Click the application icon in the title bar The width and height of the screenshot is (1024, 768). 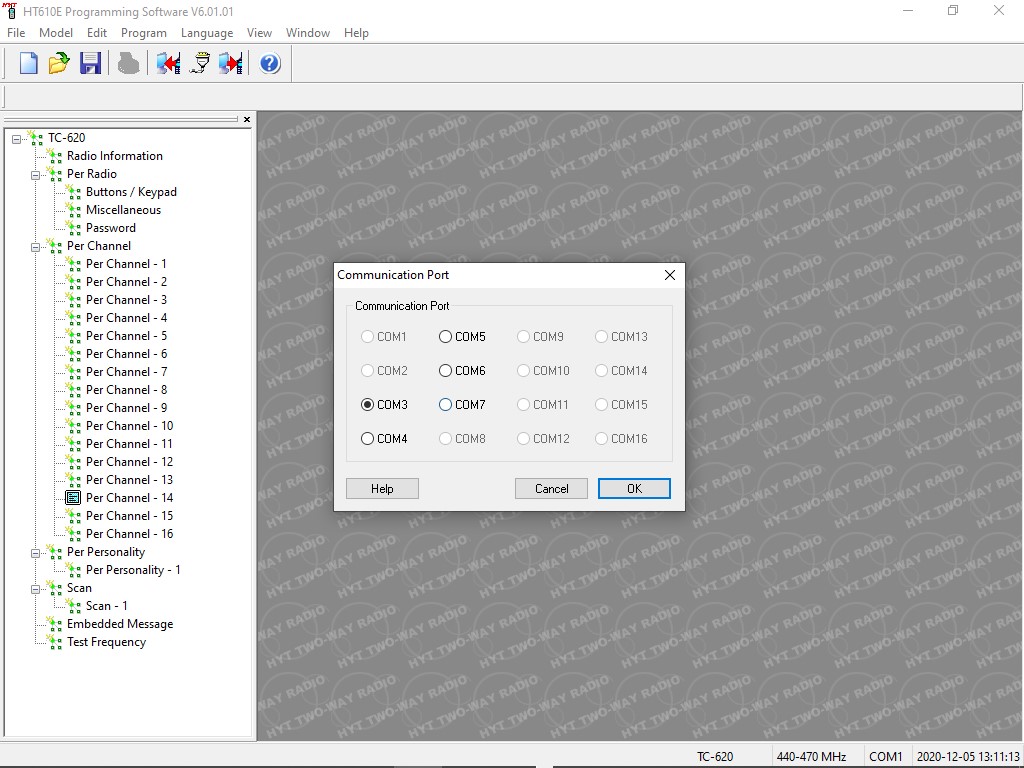click(10, 11)
